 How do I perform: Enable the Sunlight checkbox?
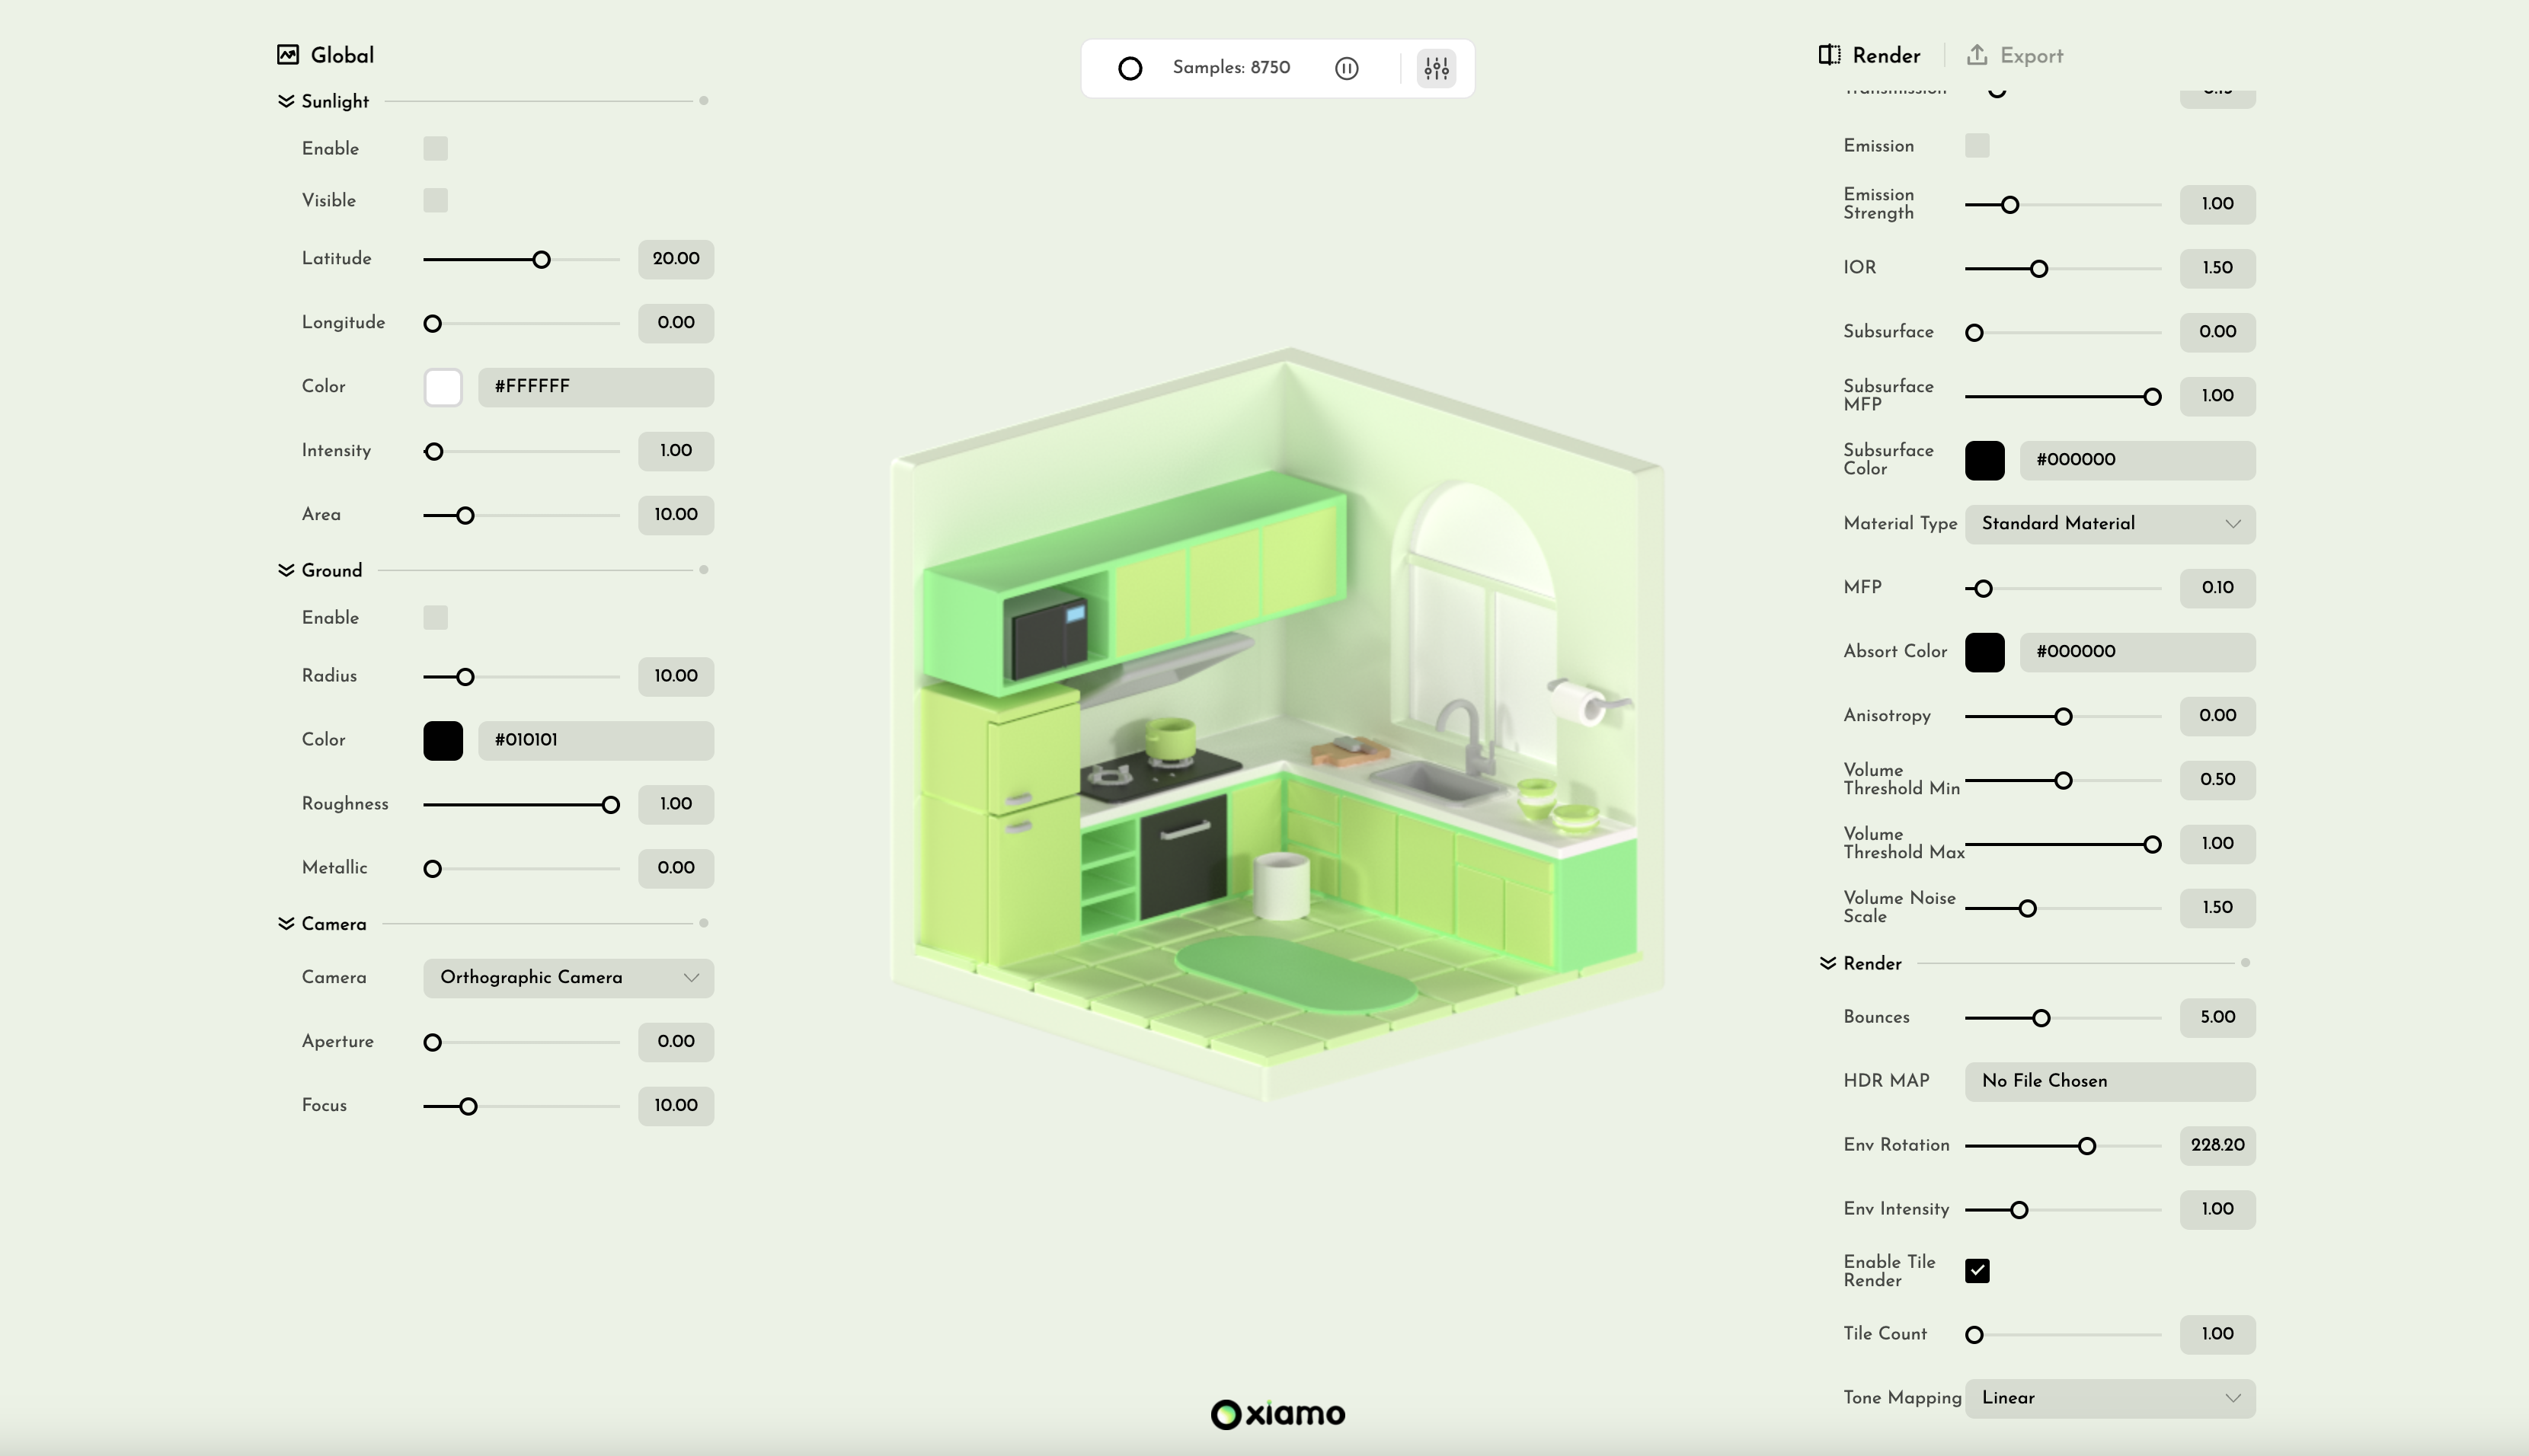tap(435, 149)
